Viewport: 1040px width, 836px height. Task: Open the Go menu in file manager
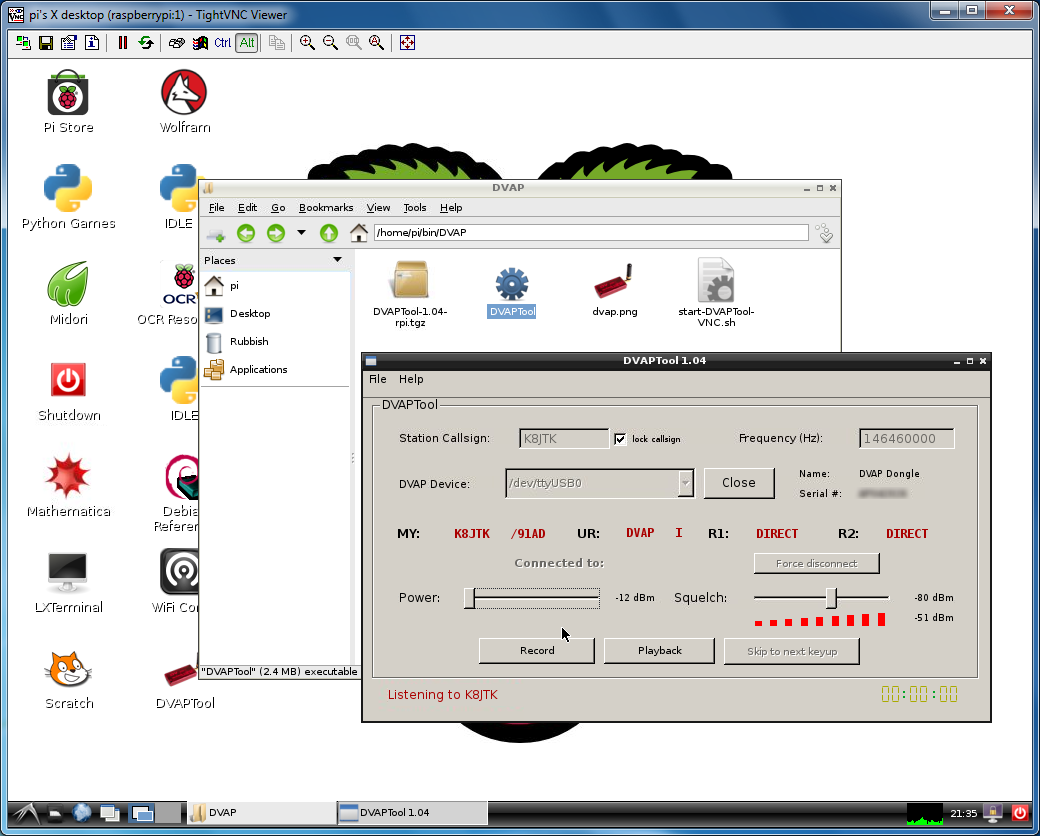point(278,208)
